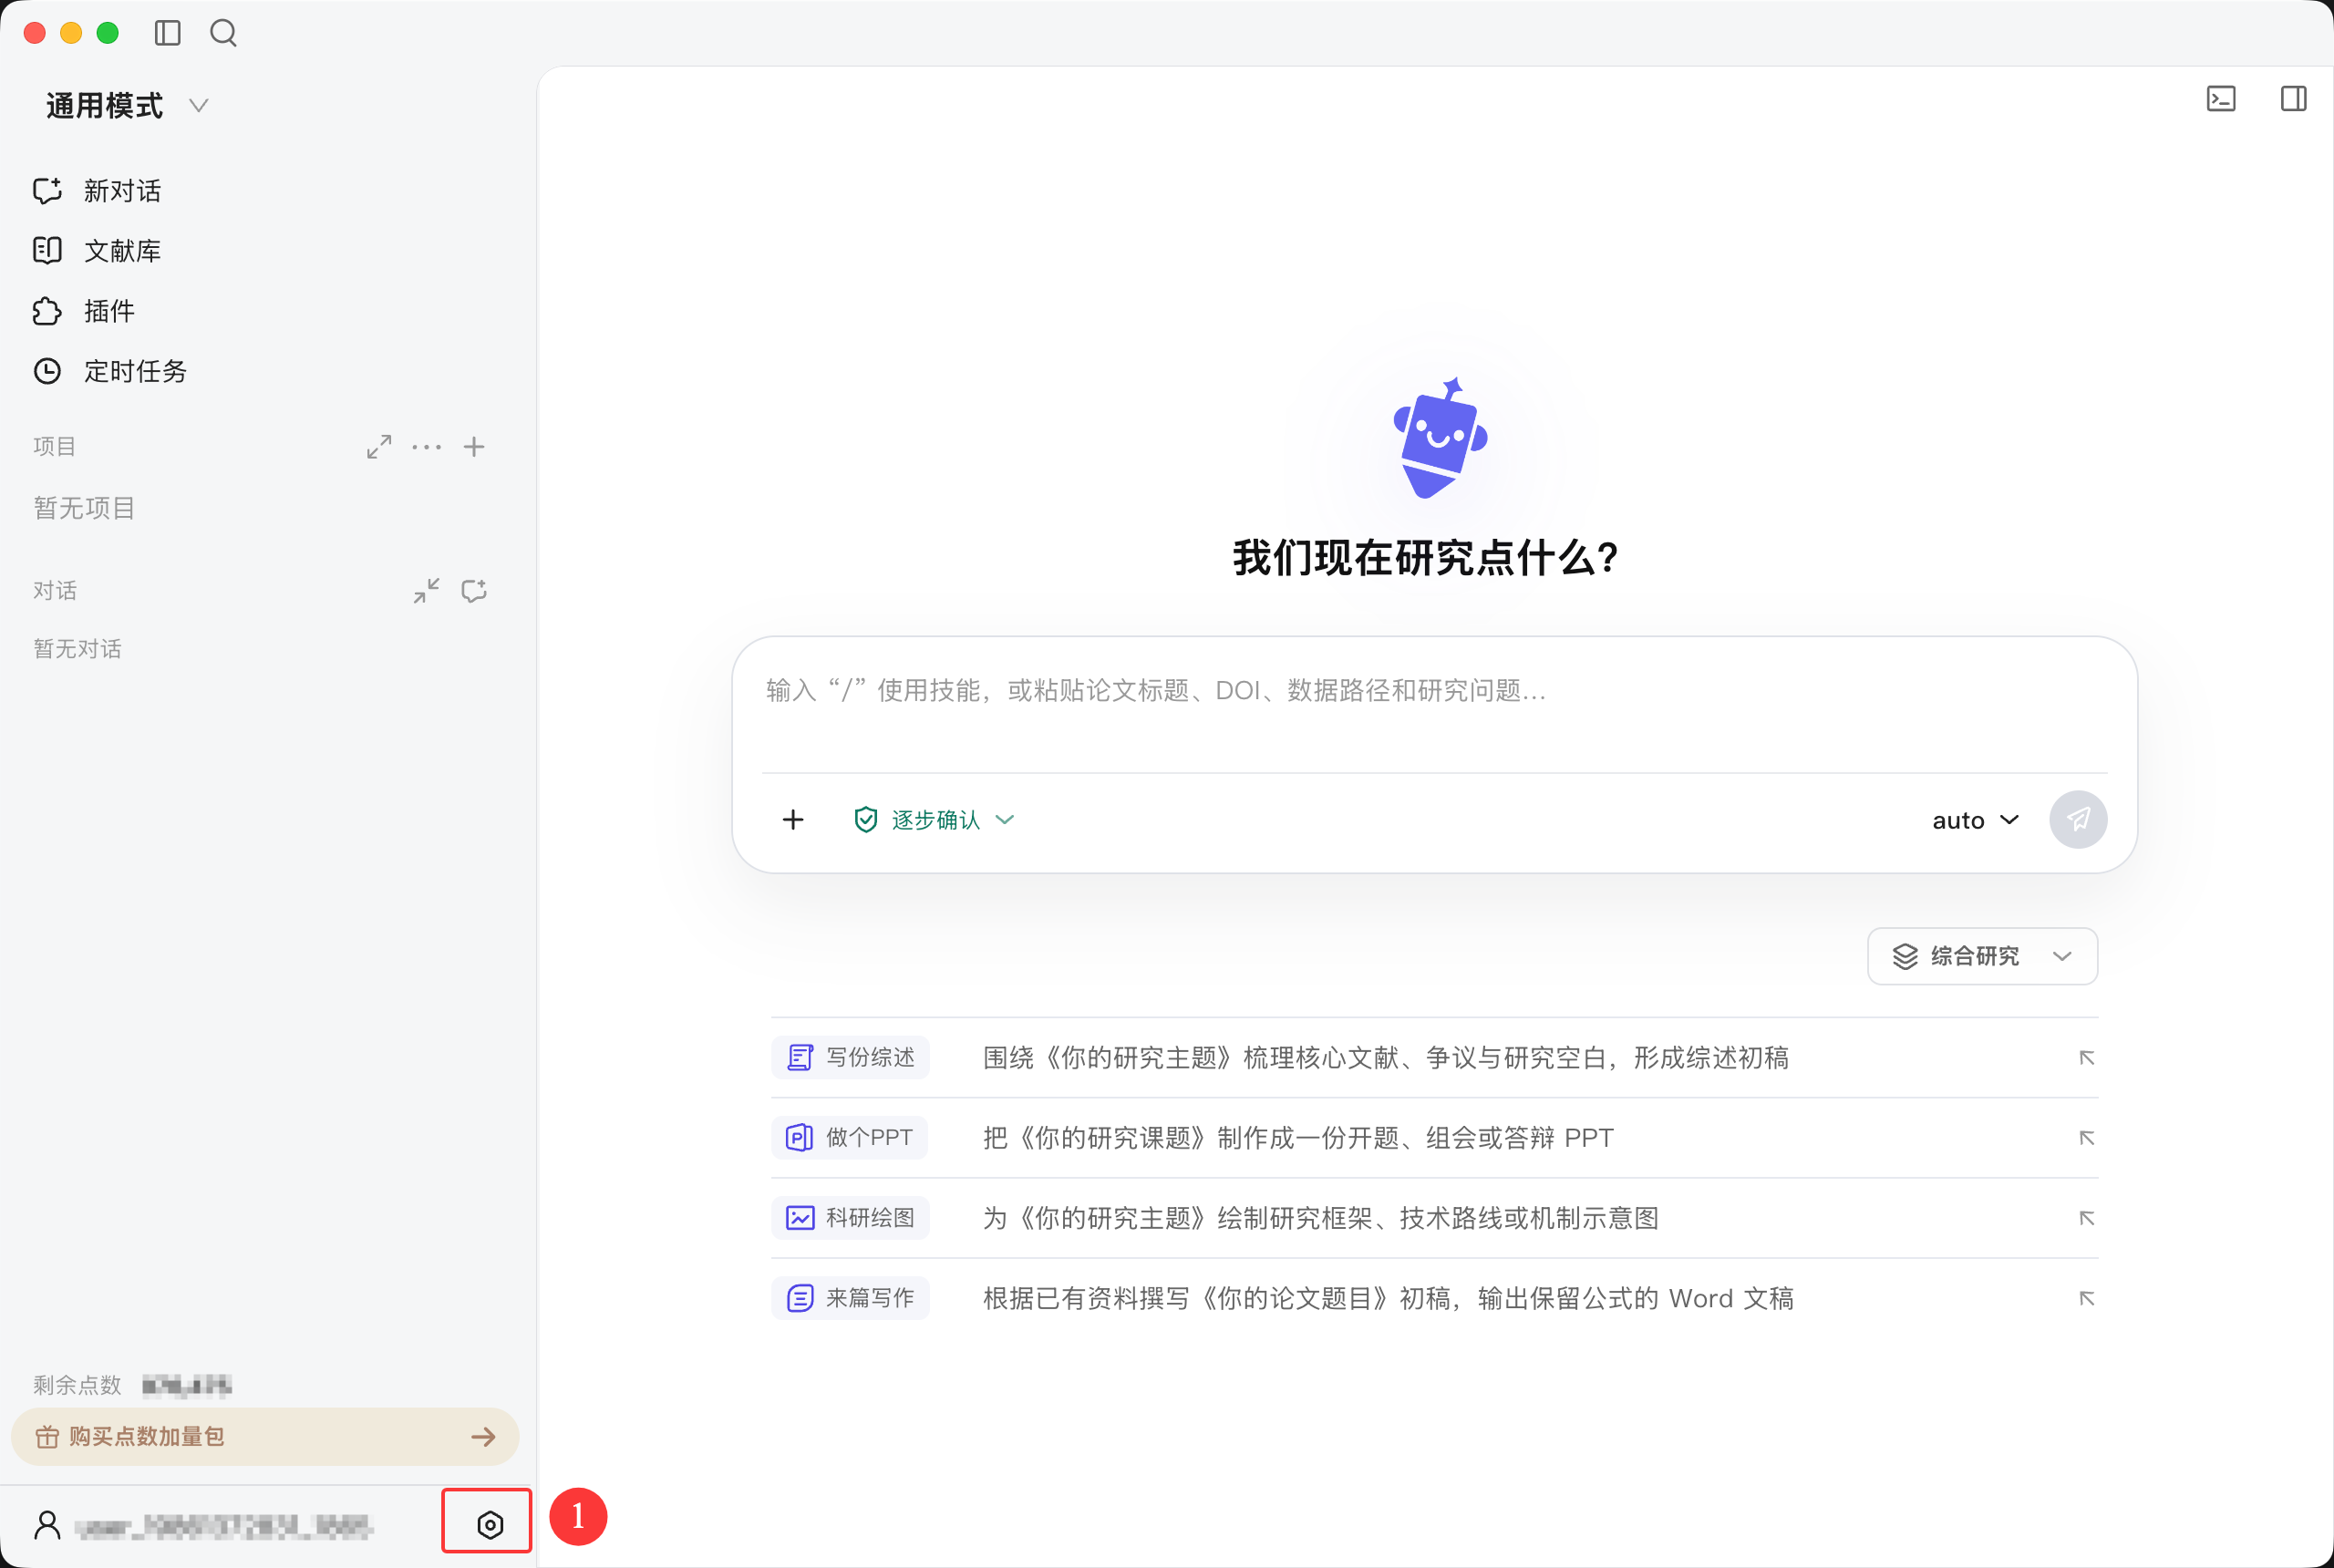This screenshot has height=1568, width=2334.
Task: Open the 文献库 library
Action: (122, 251)
